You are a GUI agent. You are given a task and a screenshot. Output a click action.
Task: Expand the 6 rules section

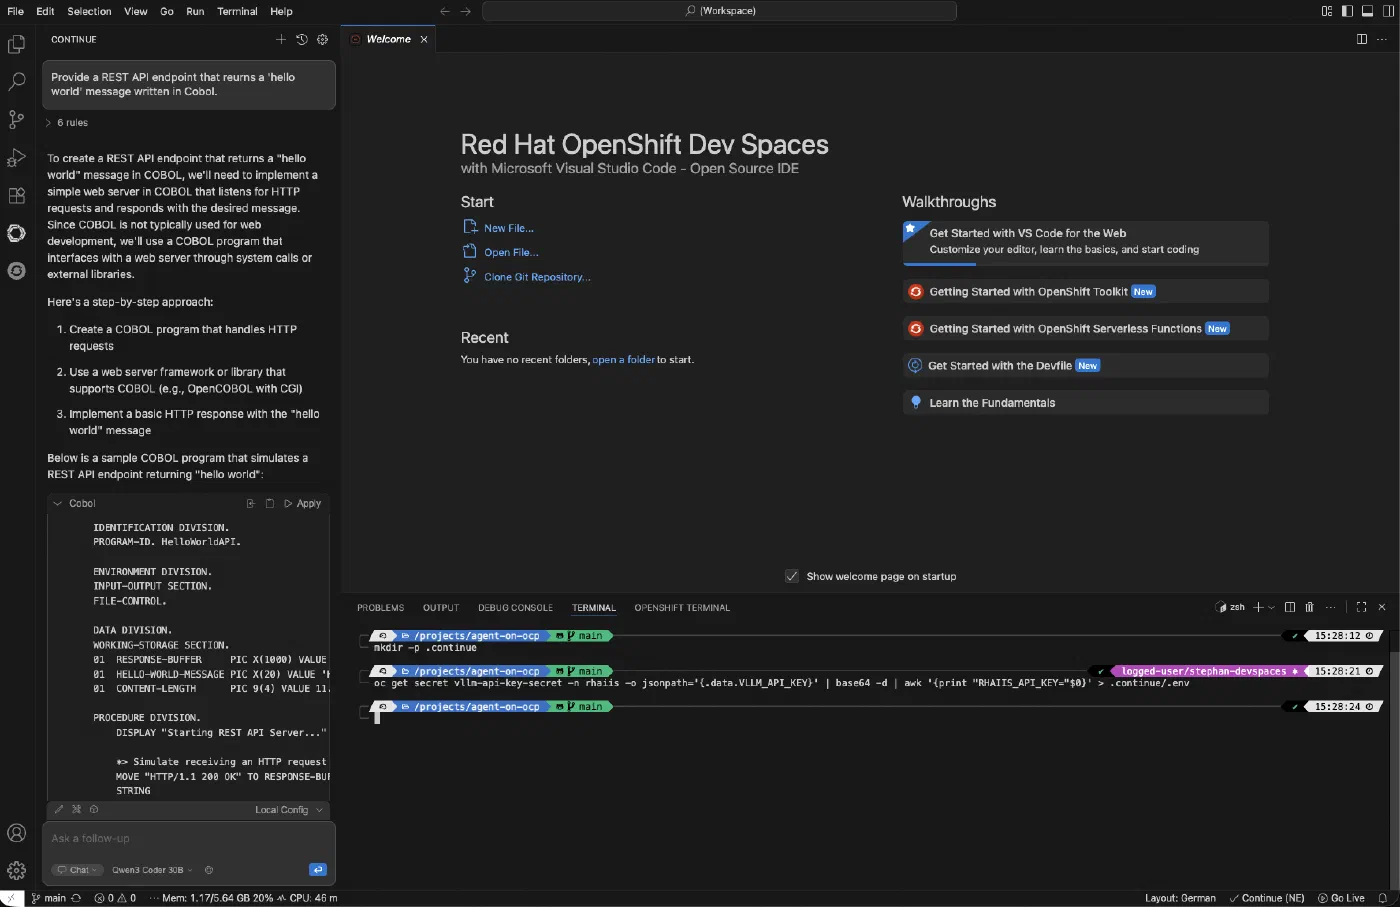pos(68,123)
